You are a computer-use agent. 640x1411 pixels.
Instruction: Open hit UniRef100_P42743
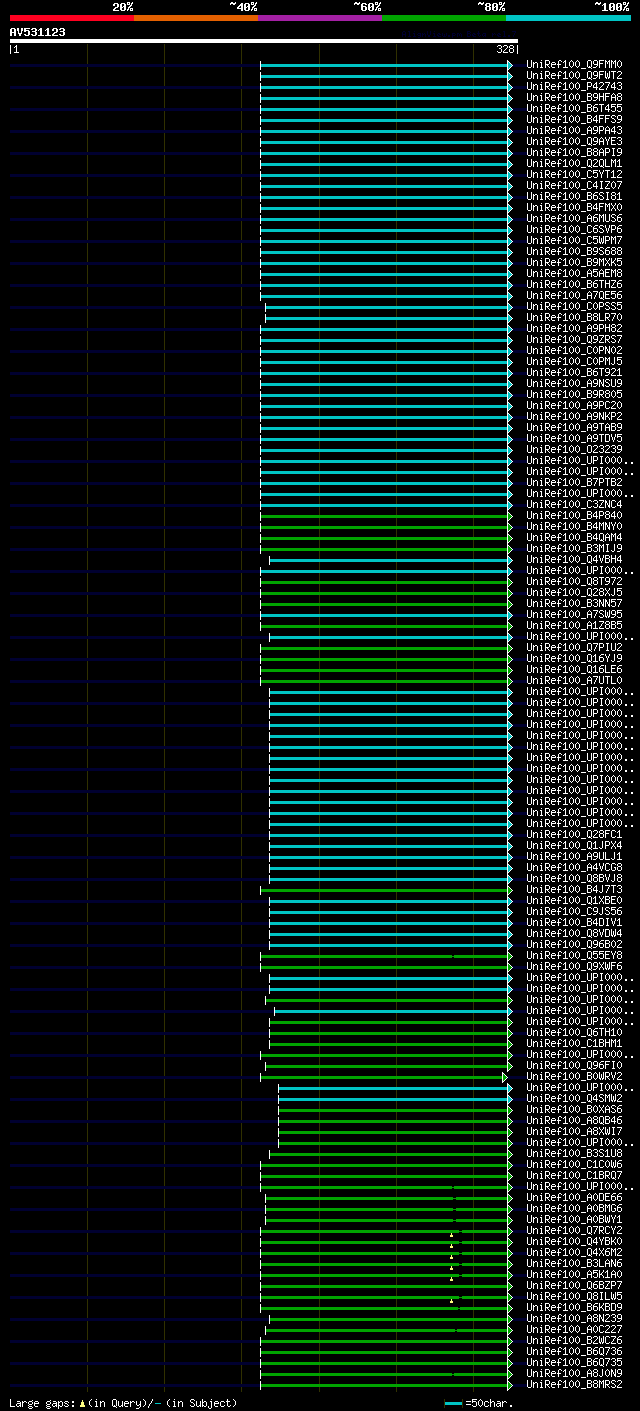pyautogui.click(x=574, y=87)
